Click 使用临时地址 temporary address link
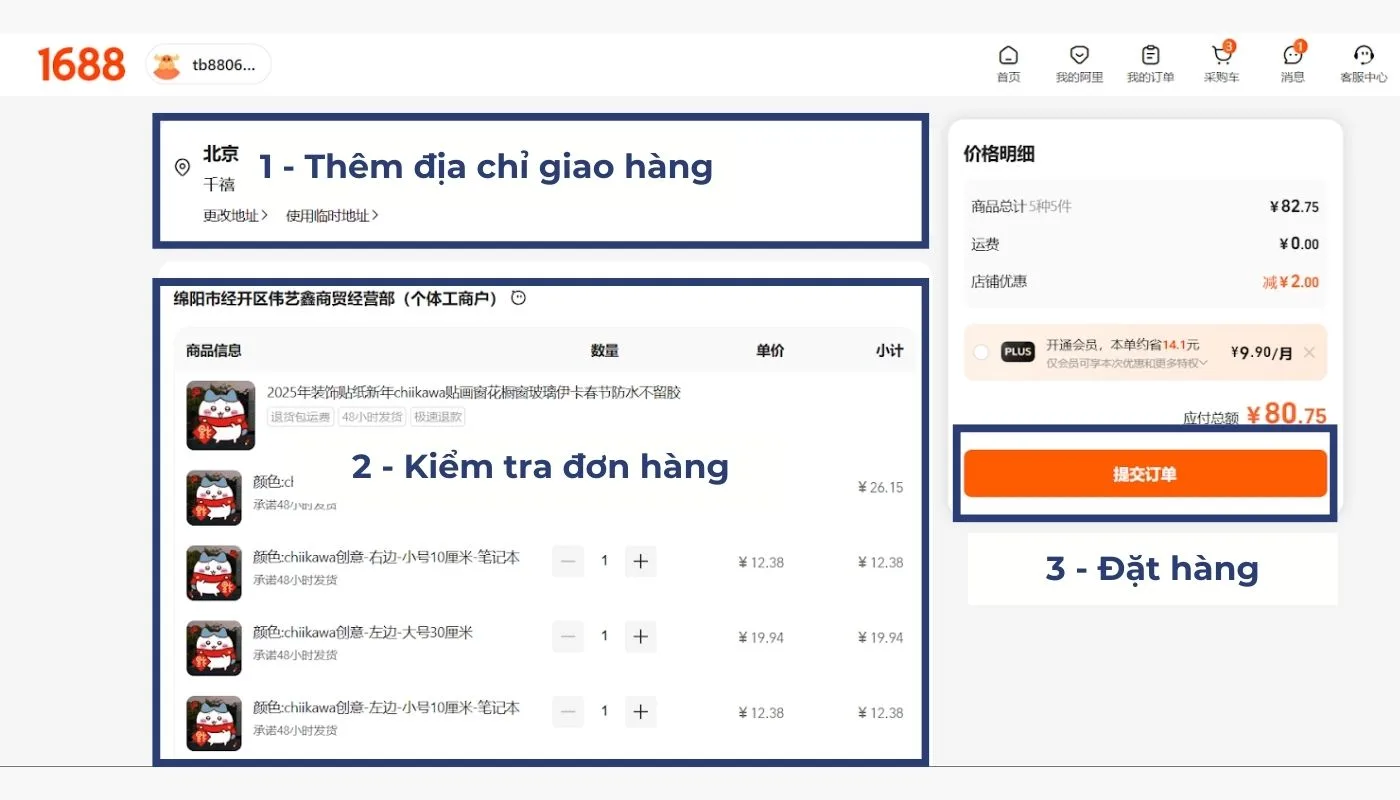 (332, 215)
